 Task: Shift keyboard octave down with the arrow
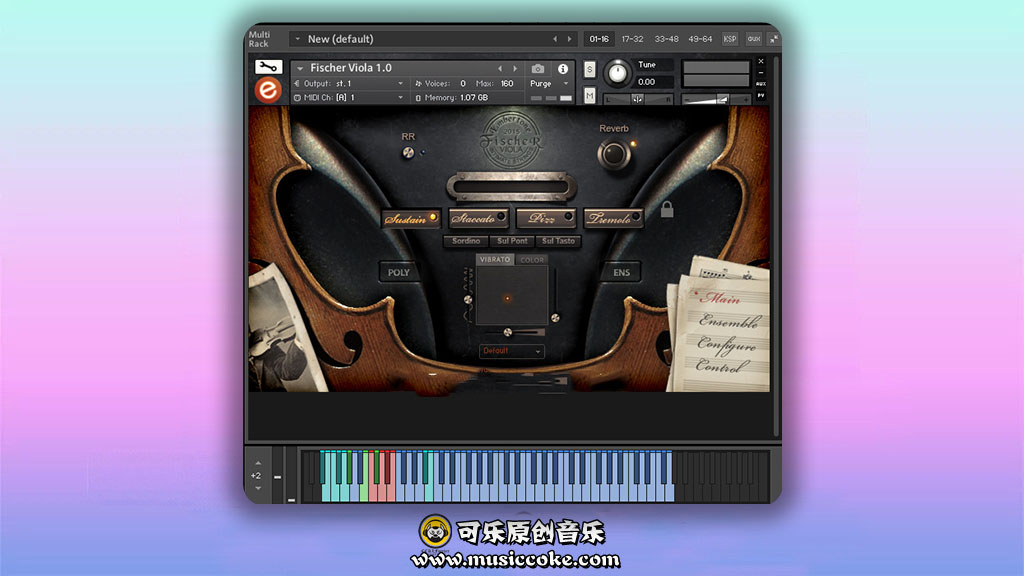point(258,488)
